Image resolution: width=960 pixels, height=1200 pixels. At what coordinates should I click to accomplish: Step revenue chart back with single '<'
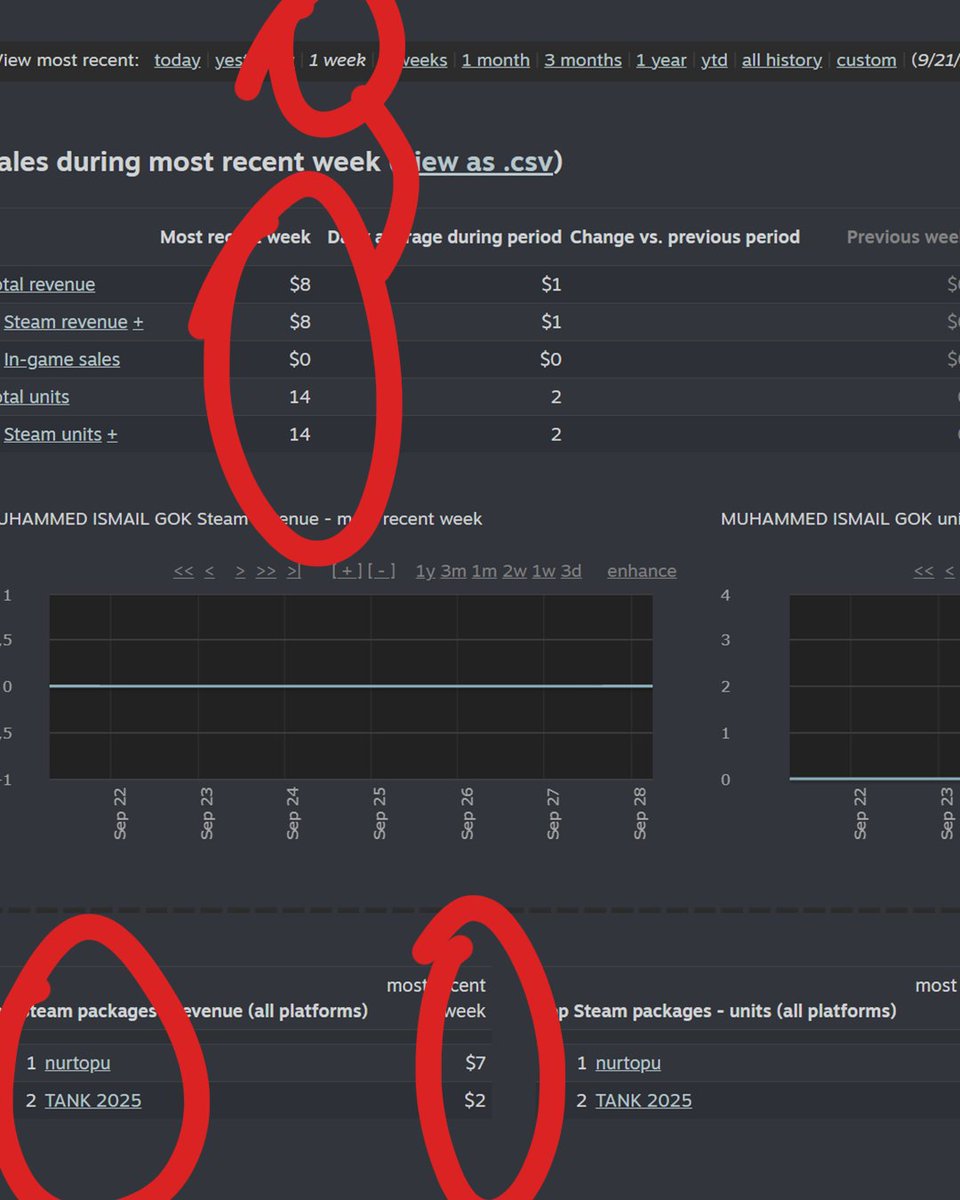(209, 571)
